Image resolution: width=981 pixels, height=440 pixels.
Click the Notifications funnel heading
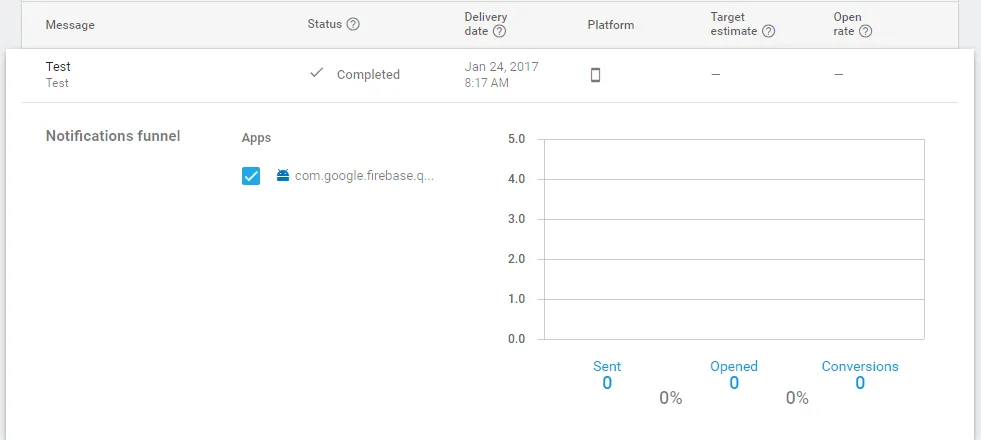(113, 136)
